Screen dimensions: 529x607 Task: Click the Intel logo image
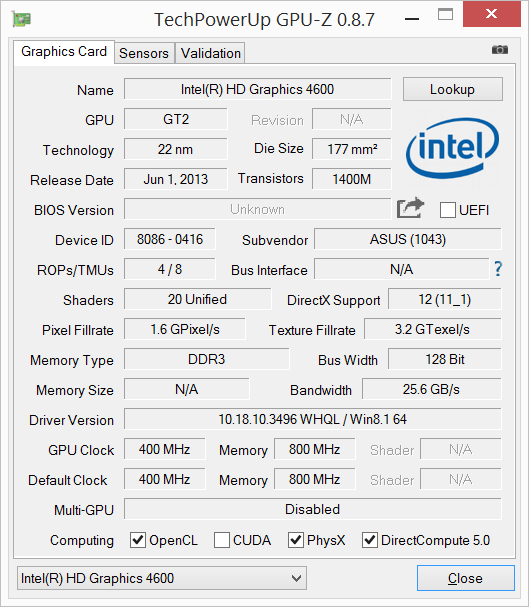click(x=452, y=148)
